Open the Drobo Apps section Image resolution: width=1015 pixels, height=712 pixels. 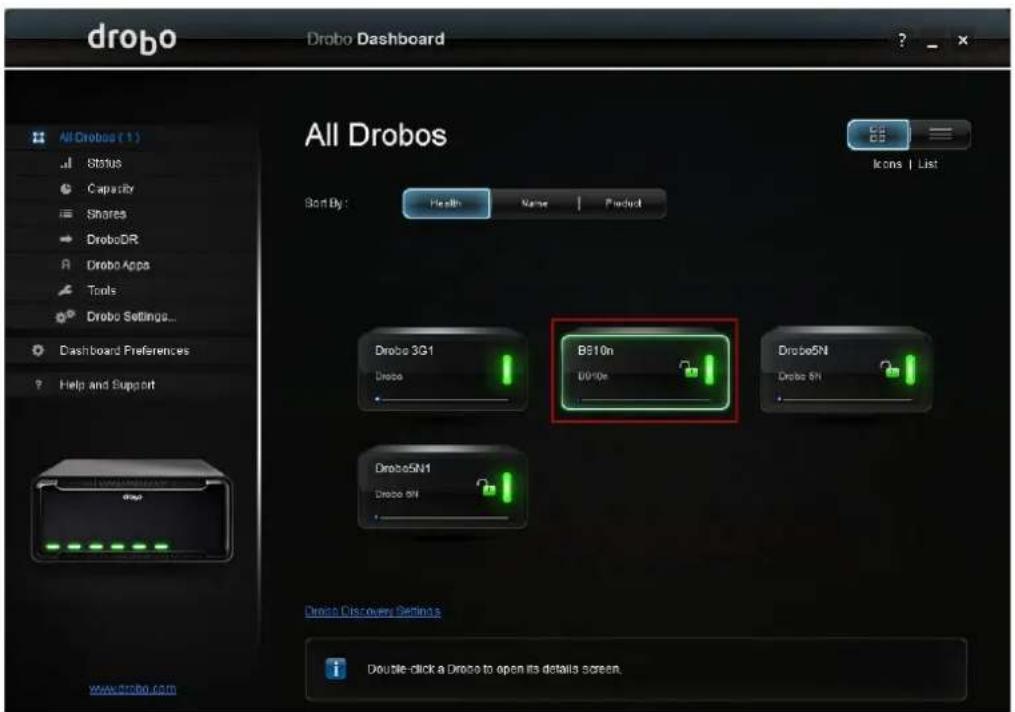118,265
